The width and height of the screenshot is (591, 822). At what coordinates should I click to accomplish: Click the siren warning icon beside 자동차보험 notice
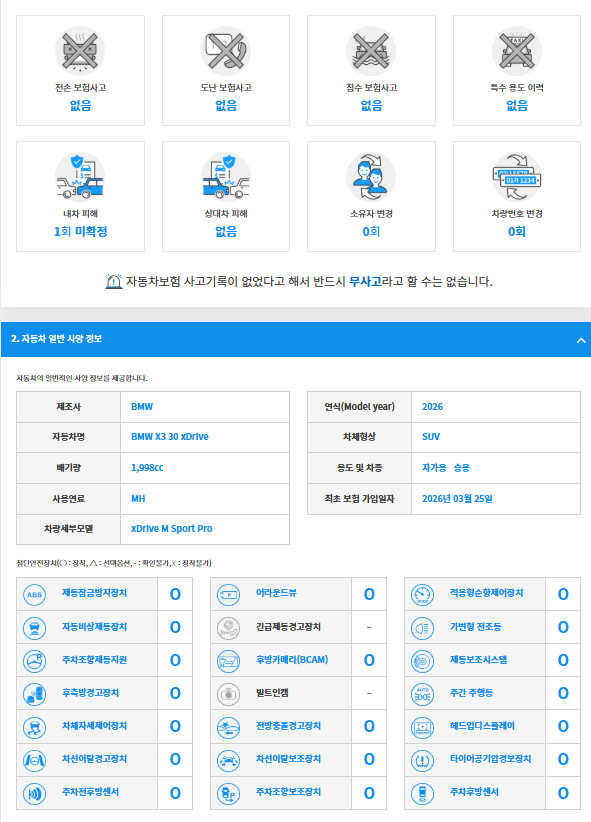coord(113,282)
